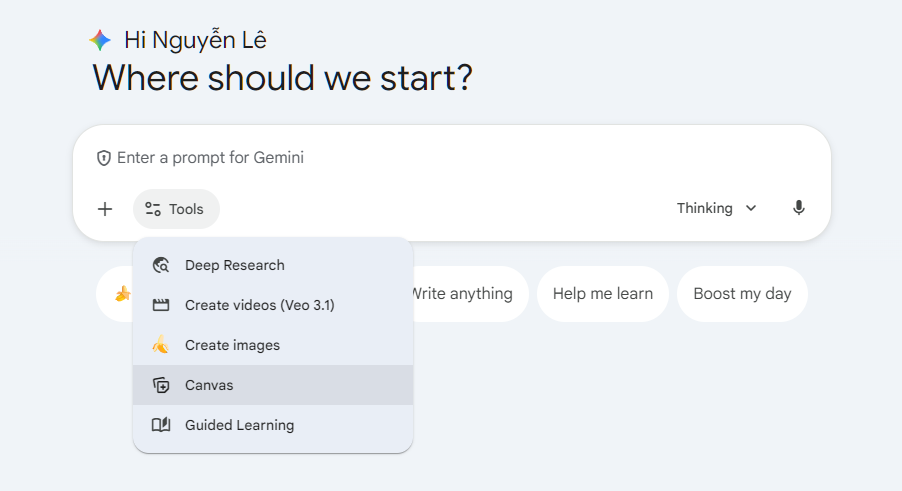This screenshot has height=491, width=902.
Task: Click the Canvas icon in the menu
Action: 161,385
